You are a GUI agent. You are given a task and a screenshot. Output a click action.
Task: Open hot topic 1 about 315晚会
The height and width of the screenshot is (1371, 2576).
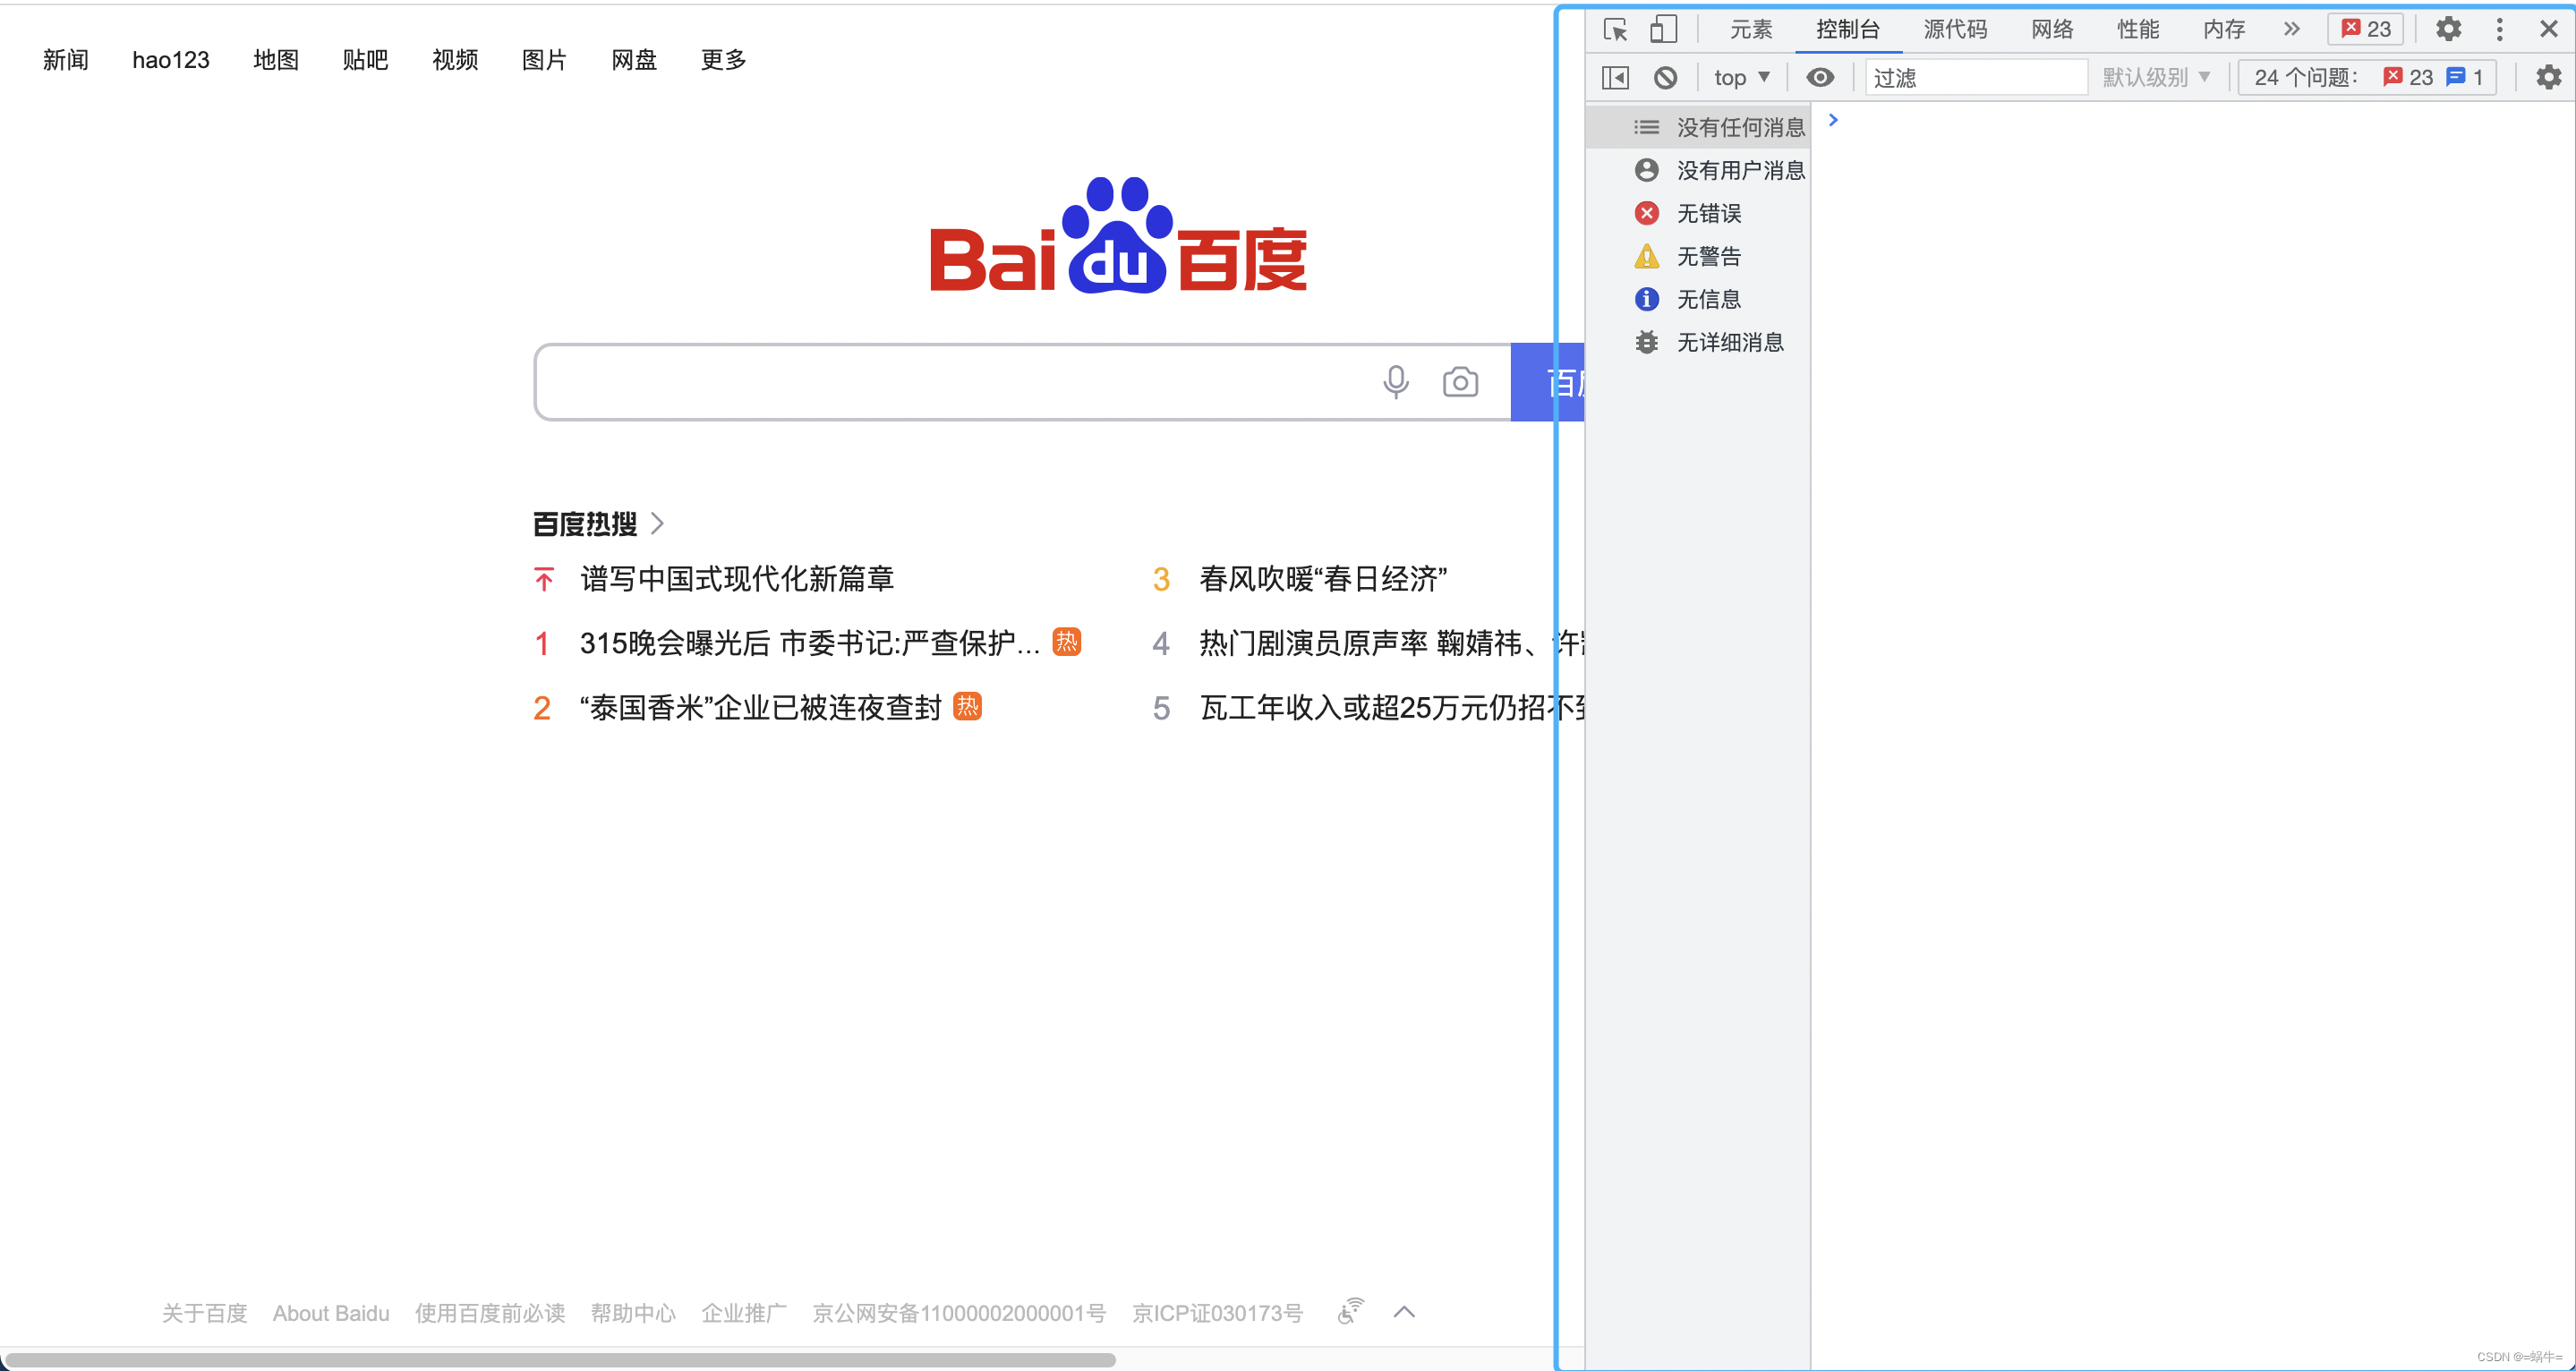(x=810, y=643)
